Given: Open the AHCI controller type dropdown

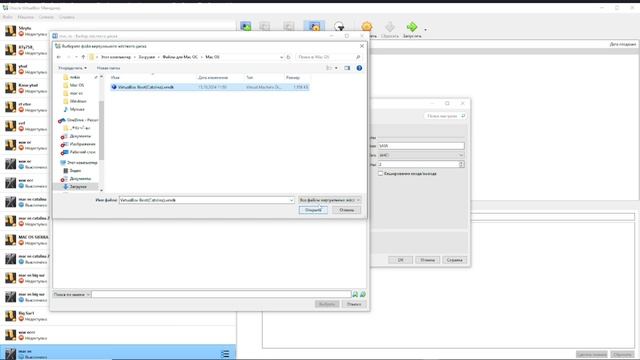Looking at the screenshot, I should pyautogui.click(x=421, y=155).
